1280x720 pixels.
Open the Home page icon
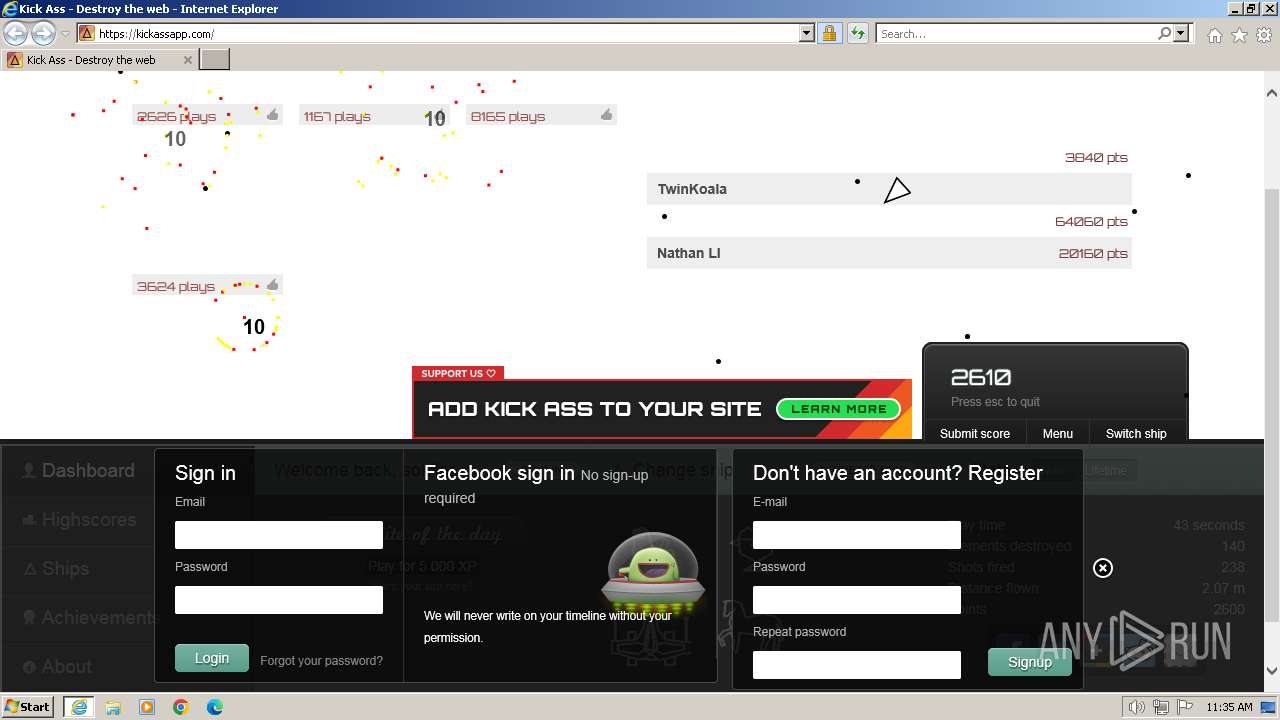[x=1214, y=35]
